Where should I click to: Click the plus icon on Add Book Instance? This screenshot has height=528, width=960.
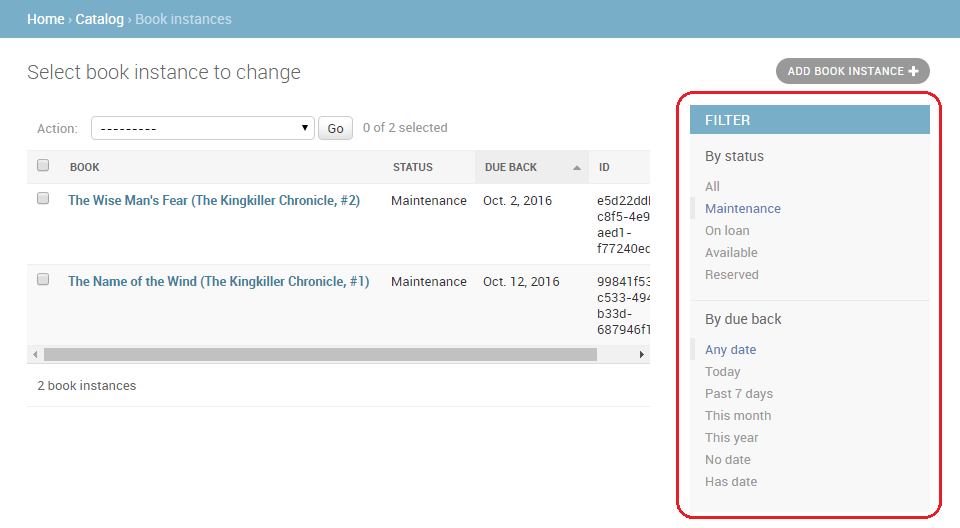point(913,71)
